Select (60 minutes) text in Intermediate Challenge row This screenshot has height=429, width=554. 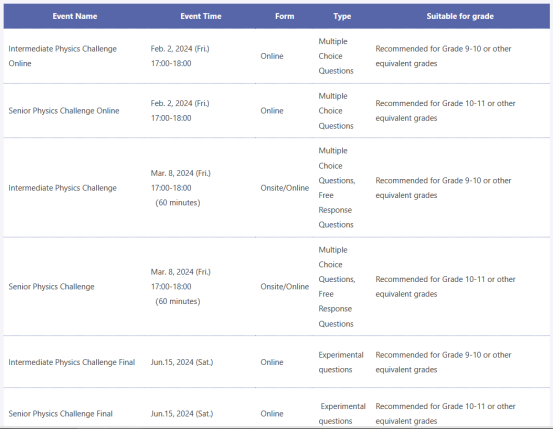point(178,203)
